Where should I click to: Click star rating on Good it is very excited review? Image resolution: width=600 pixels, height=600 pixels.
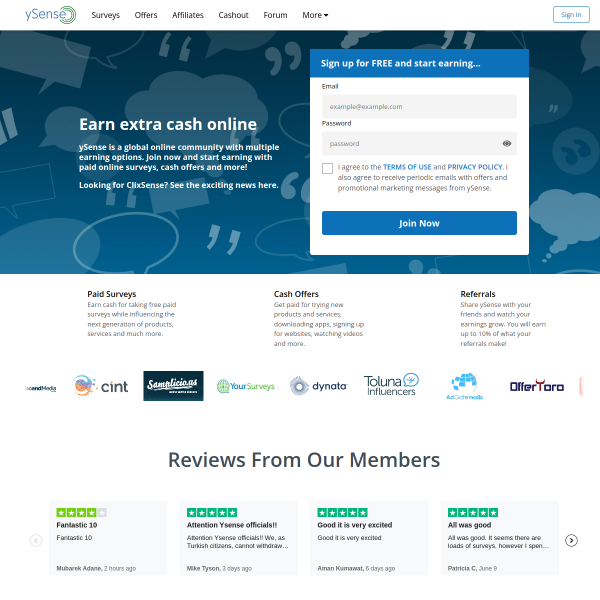[342, 512]
